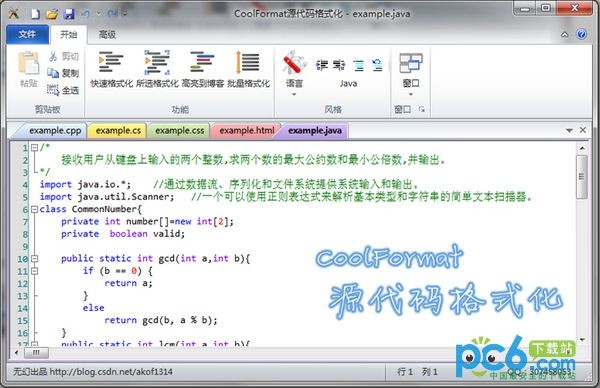
Task: Open the undo history dropdown arrow
Action: click(99, 14)
